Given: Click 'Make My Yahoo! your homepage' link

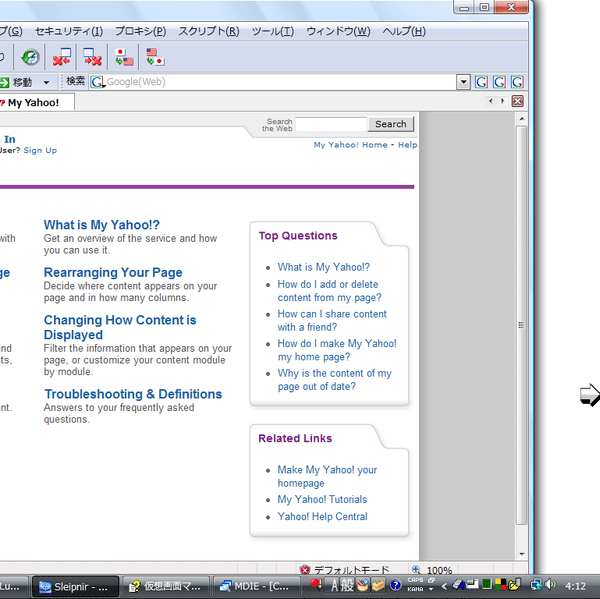Looking at the screenshot, I should click(327, 476).
